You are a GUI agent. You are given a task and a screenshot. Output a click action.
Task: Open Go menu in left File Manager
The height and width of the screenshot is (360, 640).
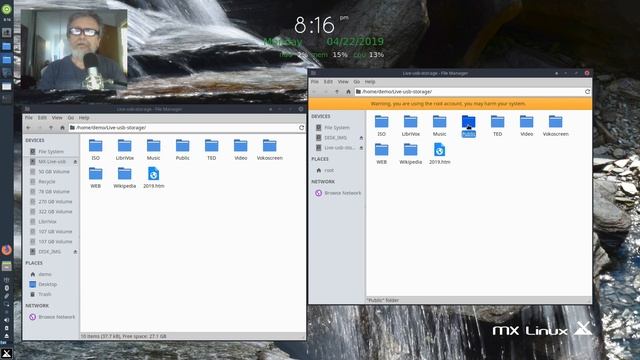click(71, 118)
